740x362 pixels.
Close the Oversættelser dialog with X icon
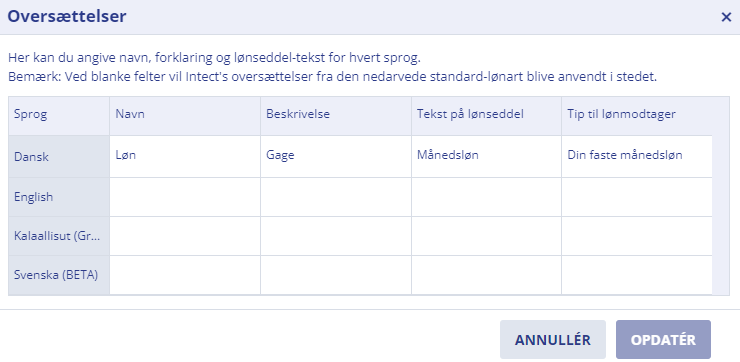pyautogui.click(x=726, y=17)
